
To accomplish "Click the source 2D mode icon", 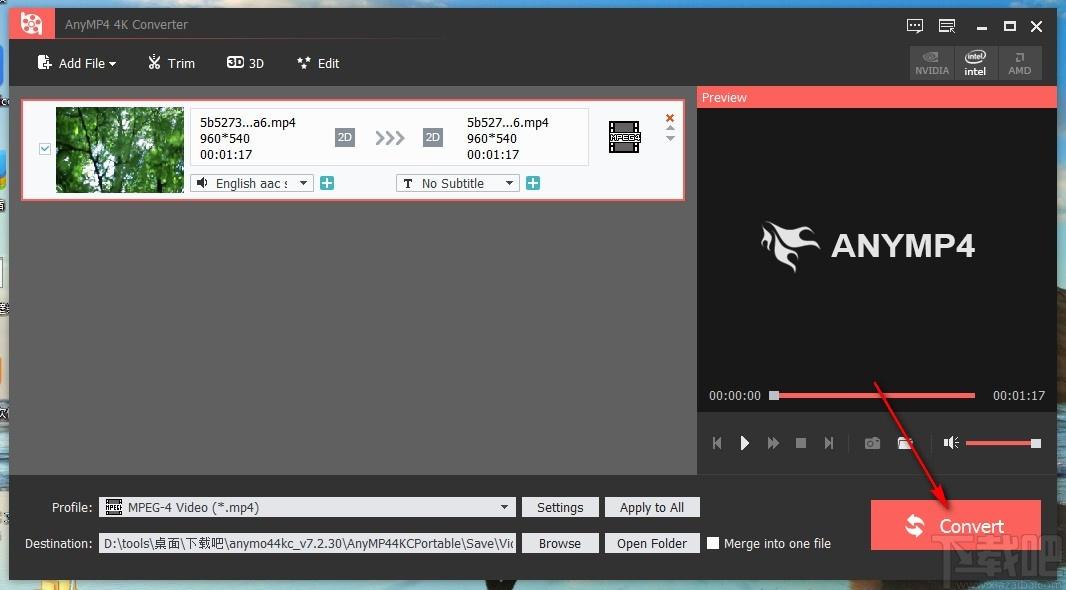I will click(345, 137).
